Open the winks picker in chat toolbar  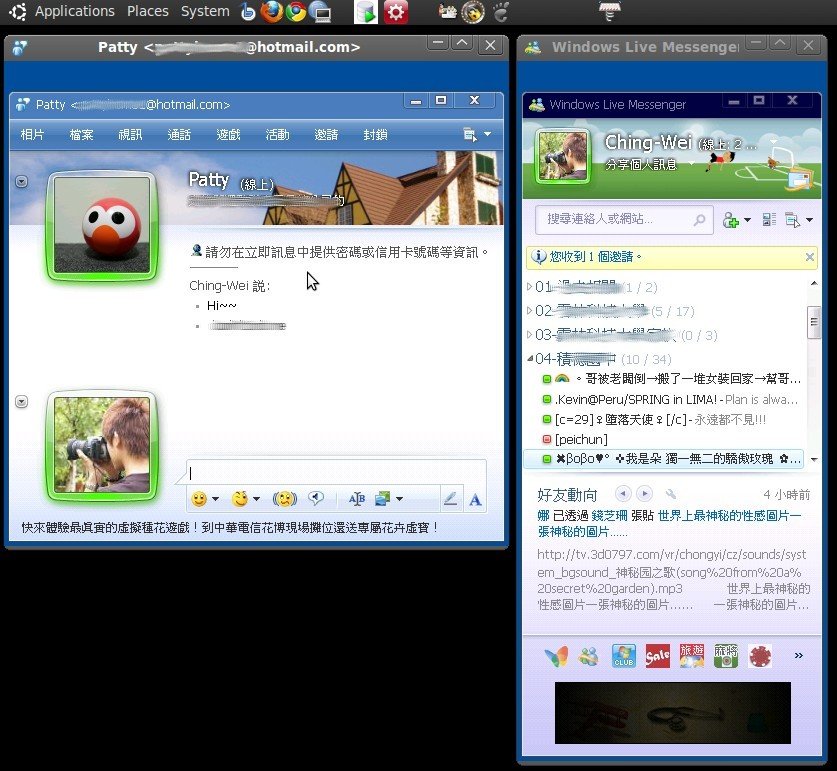coord(240,499)
